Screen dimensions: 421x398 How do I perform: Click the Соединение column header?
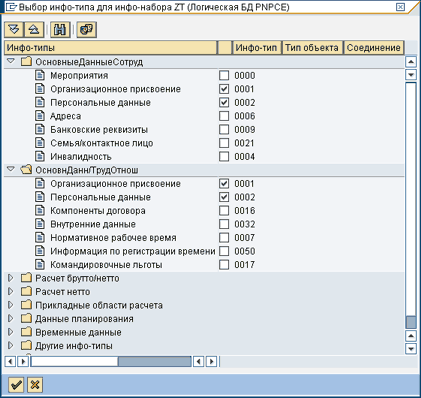tap(374, 48)
